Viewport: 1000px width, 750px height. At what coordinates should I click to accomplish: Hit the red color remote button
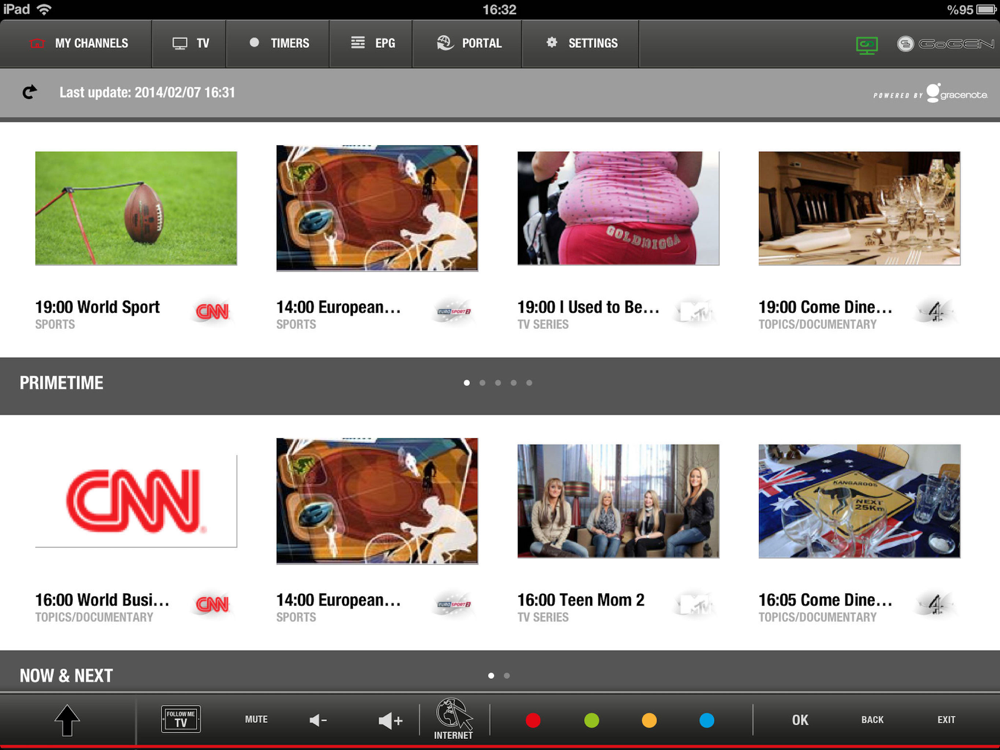coord(533,721)
